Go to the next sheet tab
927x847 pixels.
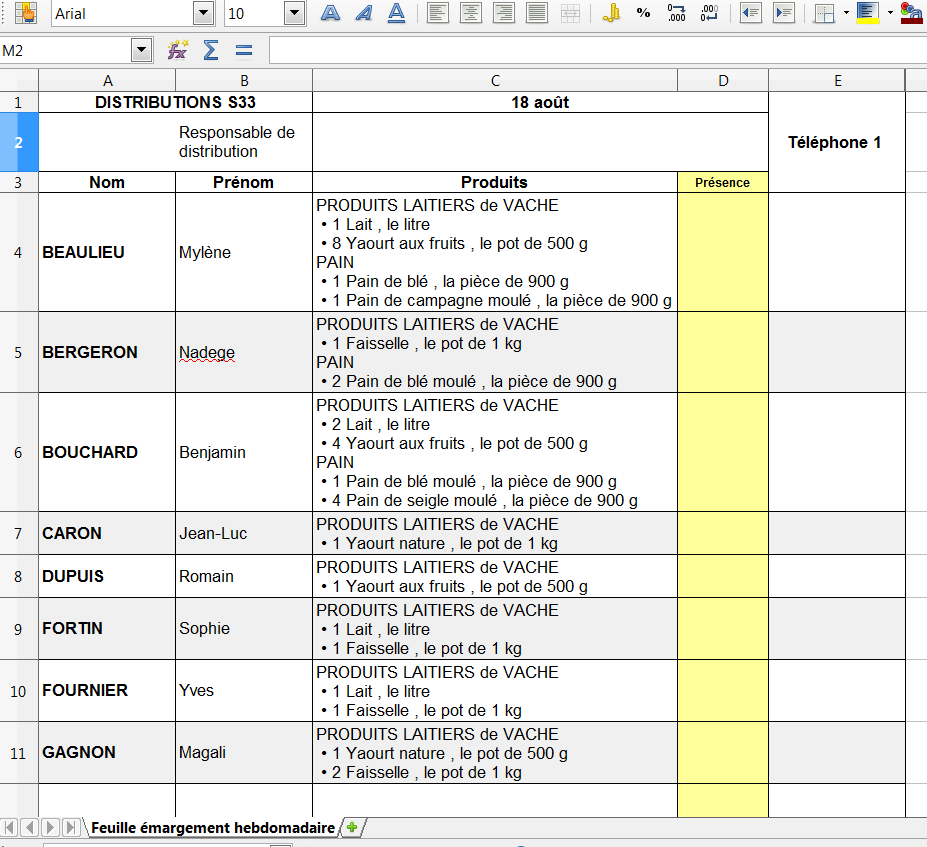(50, 827)
